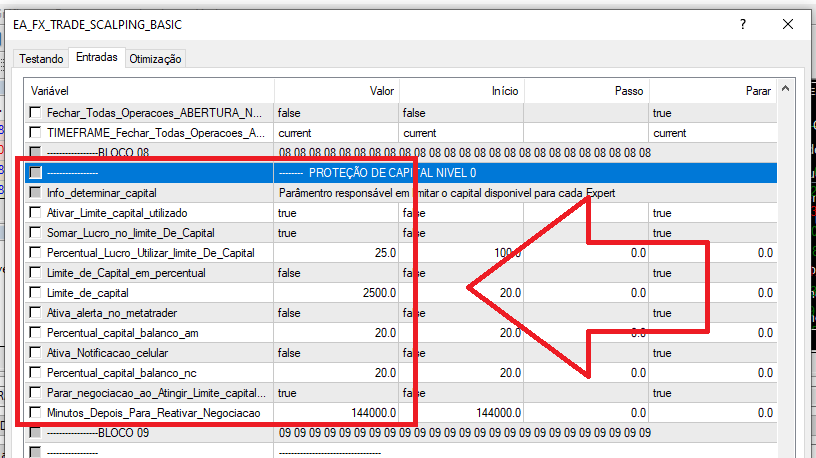Toggle Somar_Lucro_no_limite_De_Capital checkbox
This screenshot has height=458, width=816.
(36, 233)
